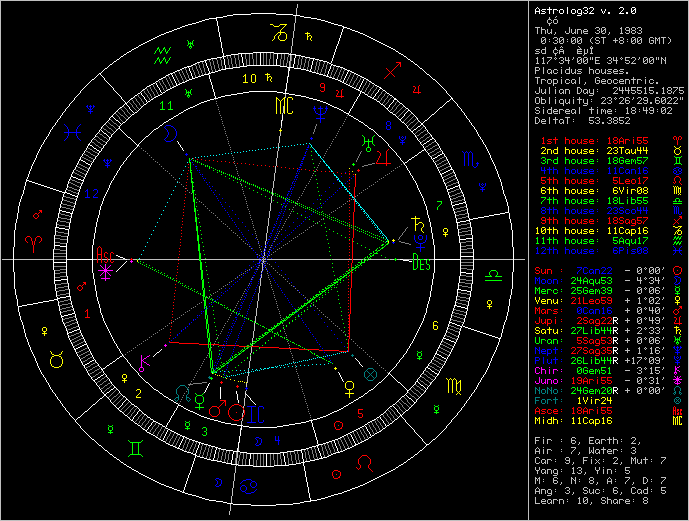Select the blue Pluto glyph near the Descendant

coord(420,242)
